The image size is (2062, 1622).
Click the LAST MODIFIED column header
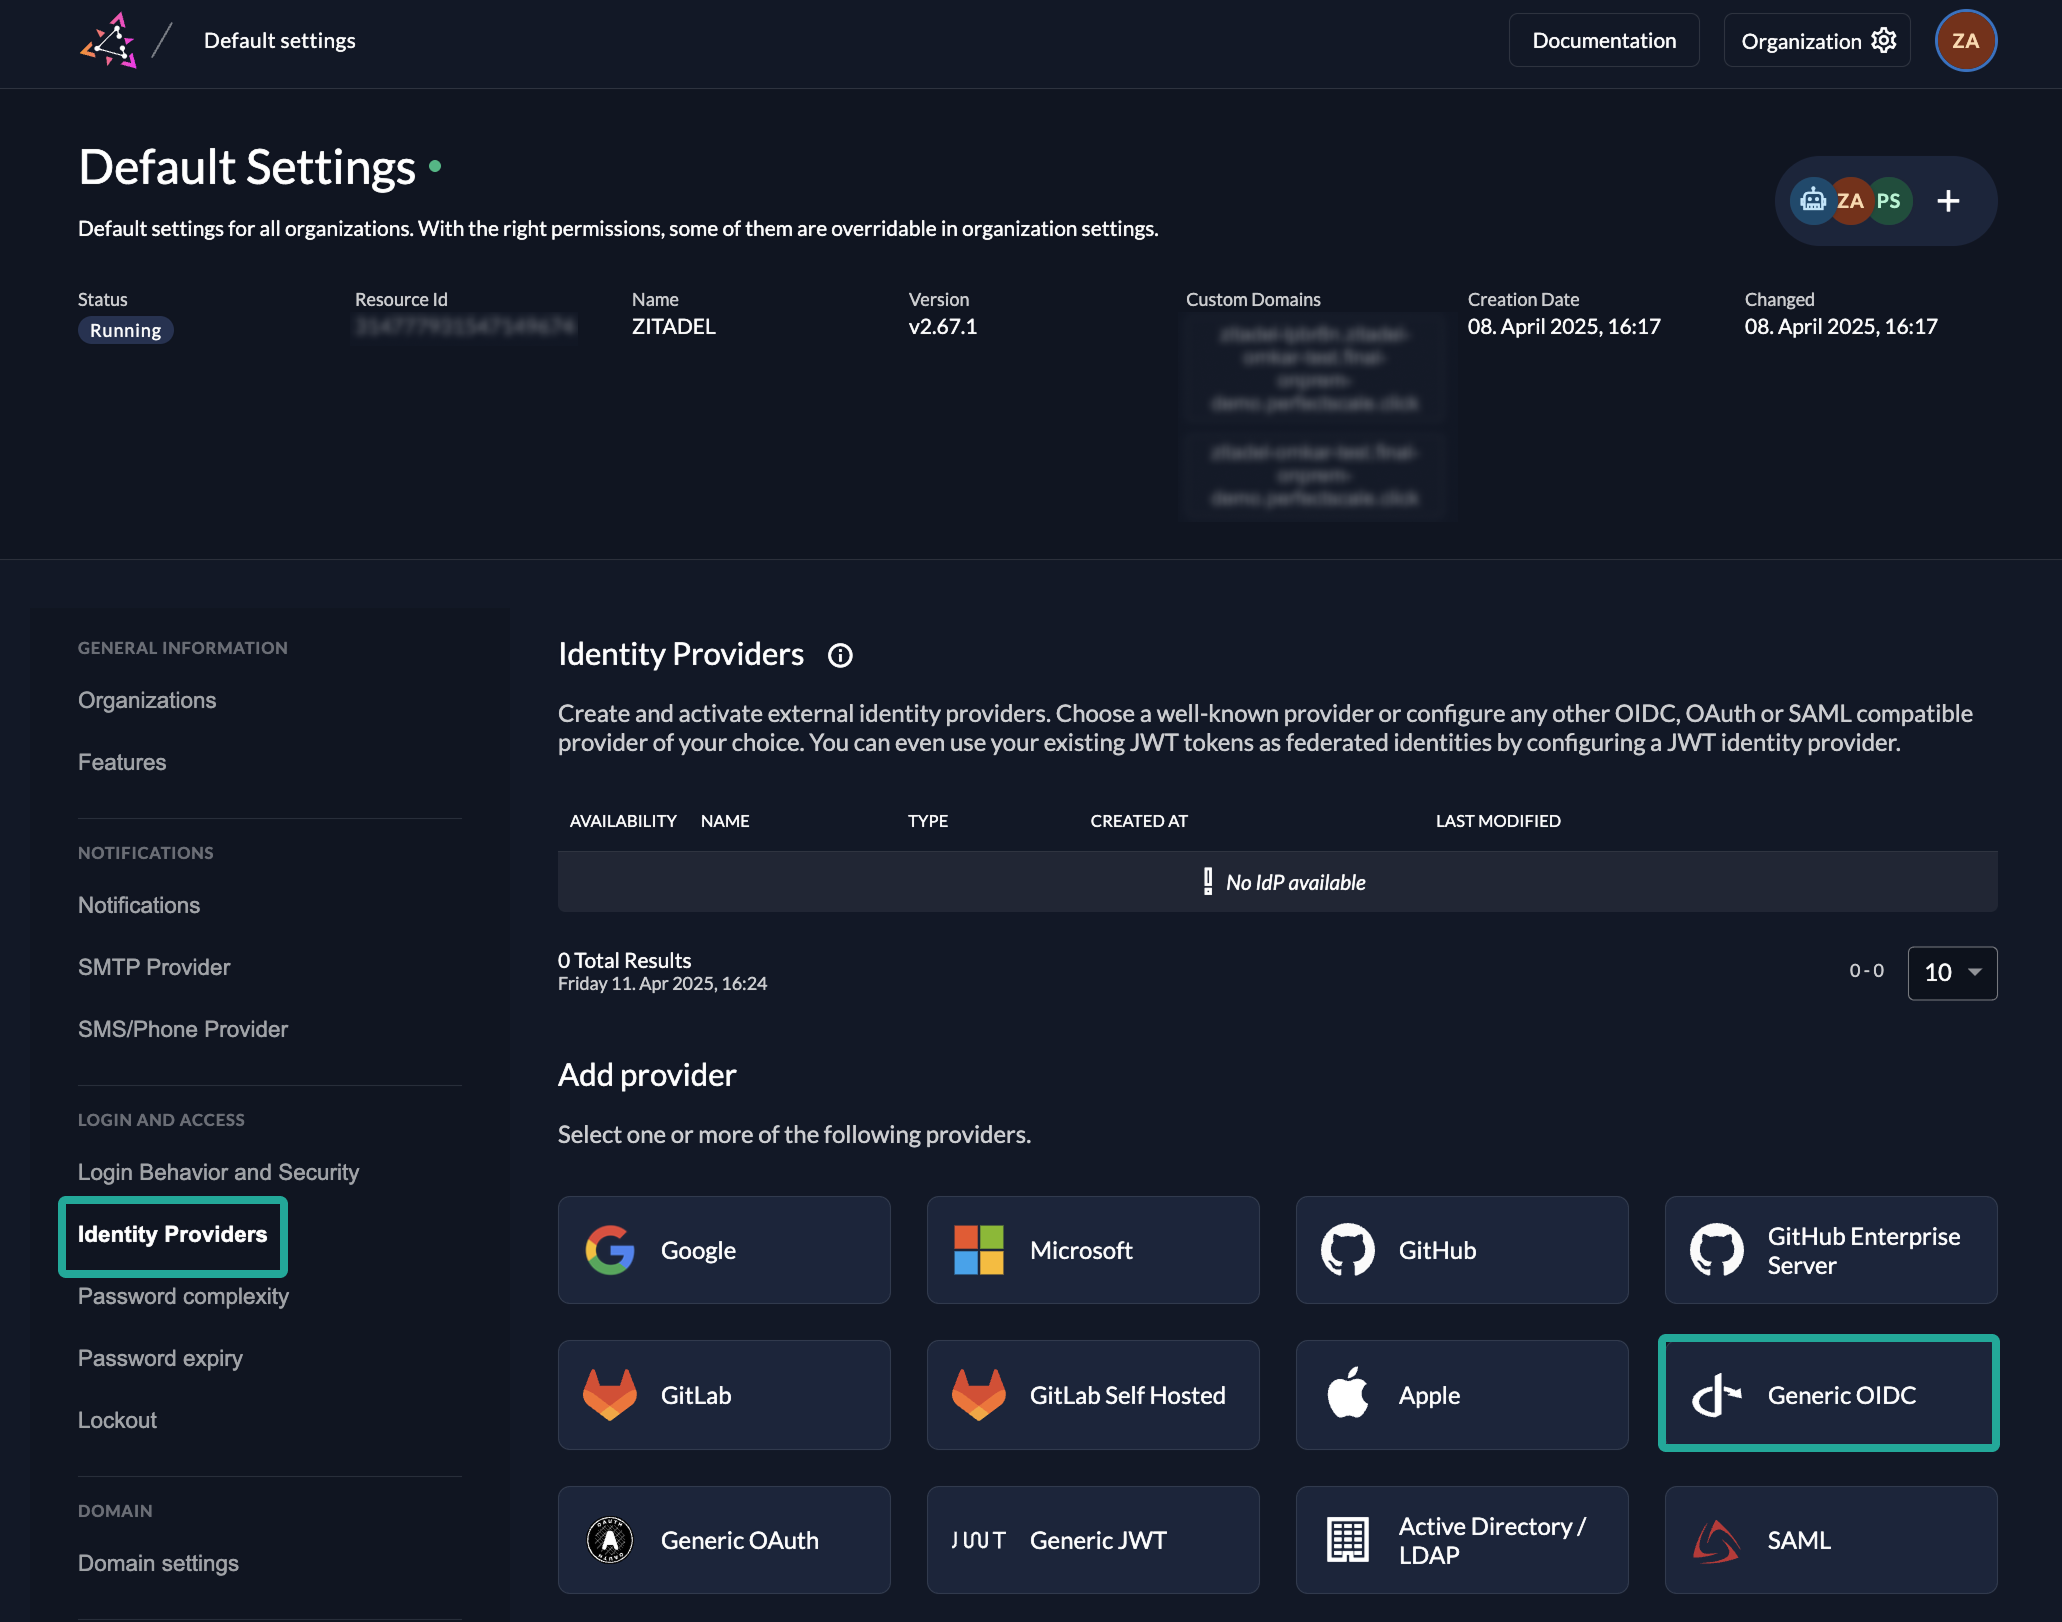pyautogui.click(x=1498, y=821)
